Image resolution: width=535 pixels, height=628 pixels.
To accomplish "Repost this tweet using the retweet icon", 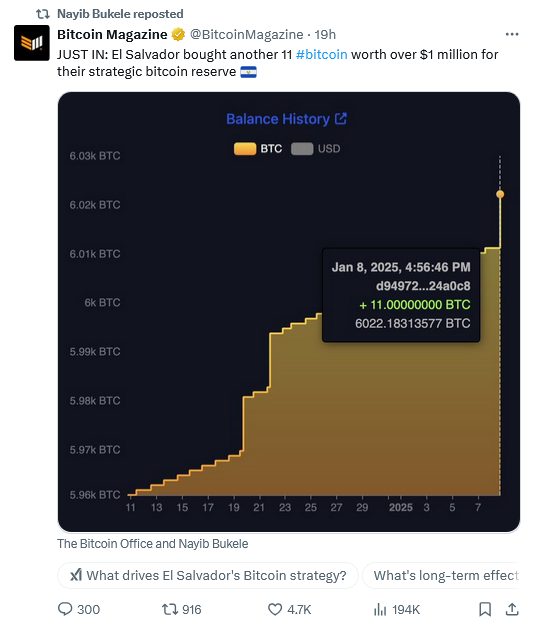I will point(170,610).
